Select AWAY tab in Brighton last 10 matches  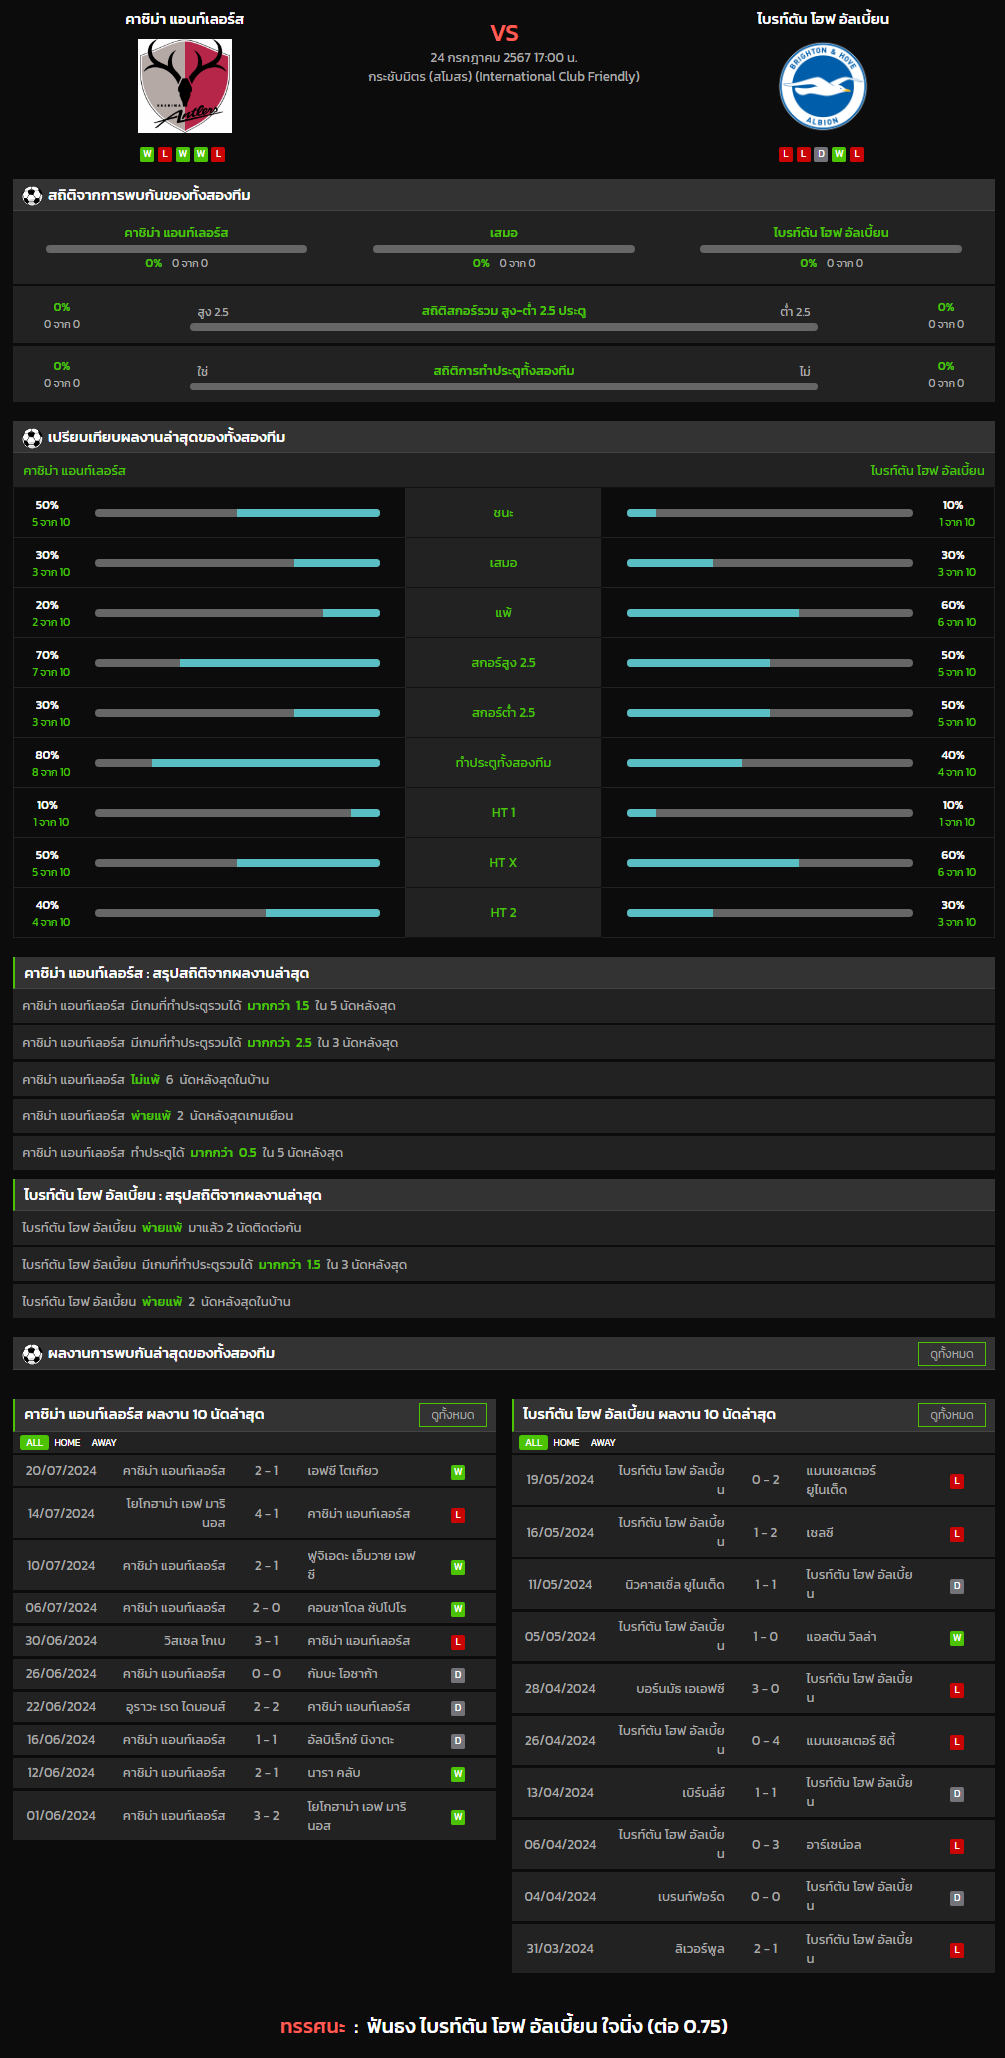[603, 1442]
